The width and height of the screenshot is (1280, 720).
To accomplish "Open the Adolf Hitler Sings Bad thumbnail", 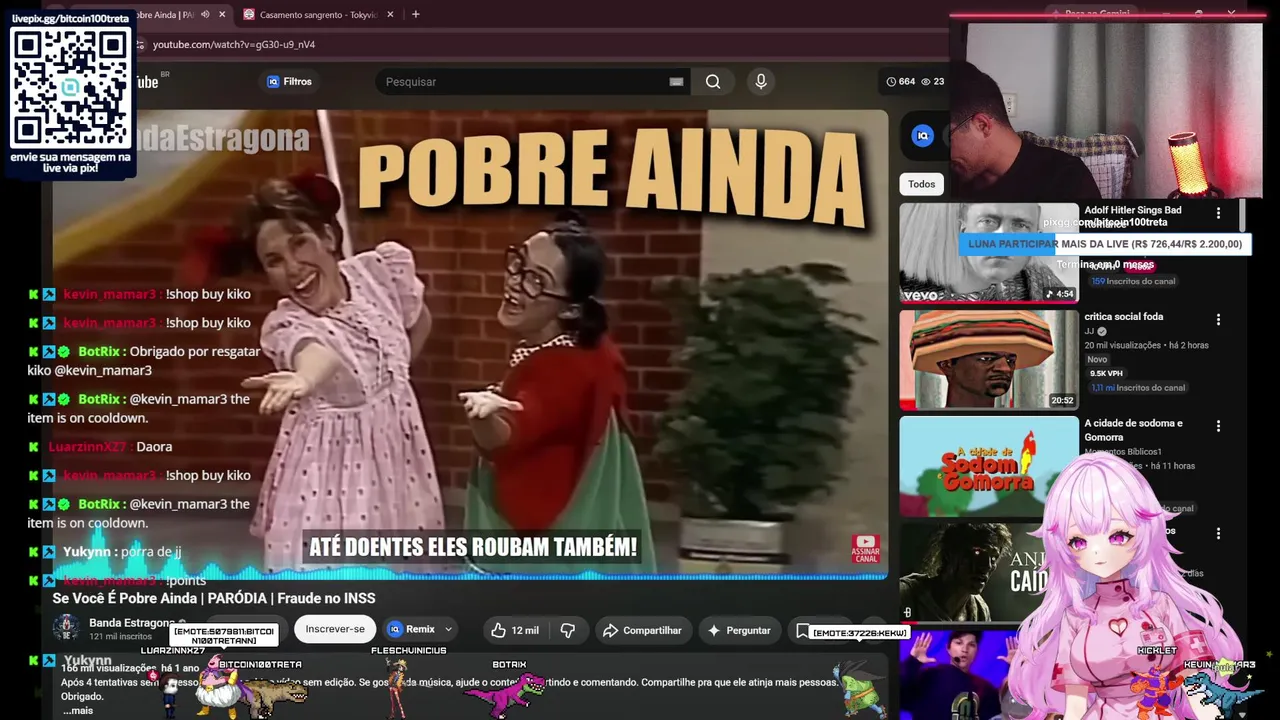I will tap(989, 253).
